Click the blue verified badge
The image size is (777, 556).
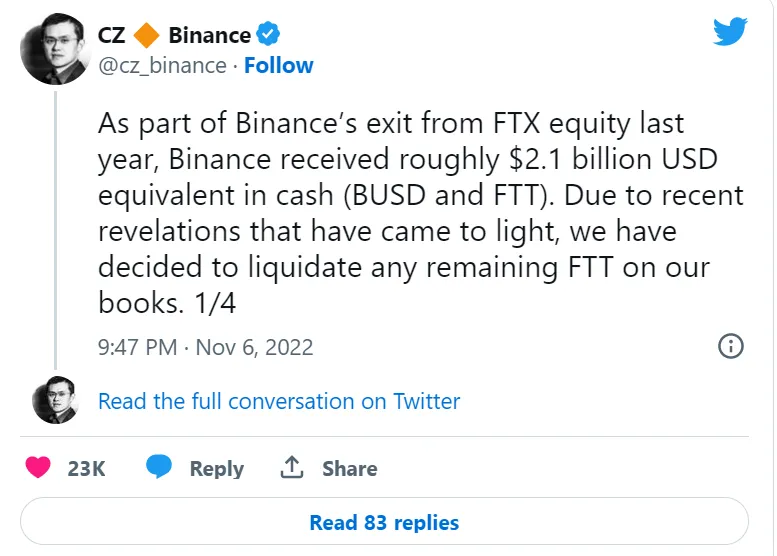(x=268, y=34)
